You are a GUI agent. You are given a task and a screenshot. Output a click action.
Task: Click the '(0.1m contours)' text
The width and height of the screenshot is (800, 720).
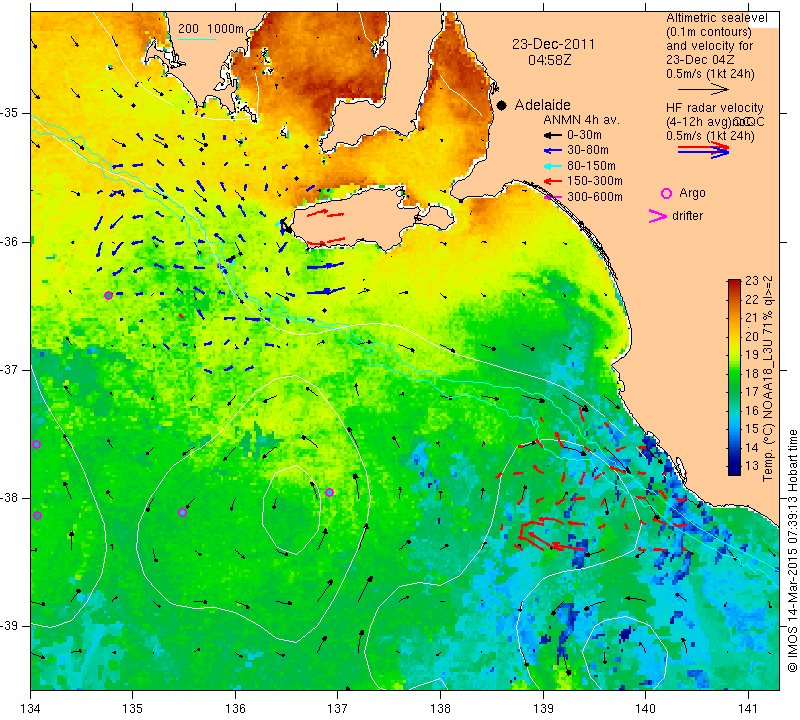709,32
